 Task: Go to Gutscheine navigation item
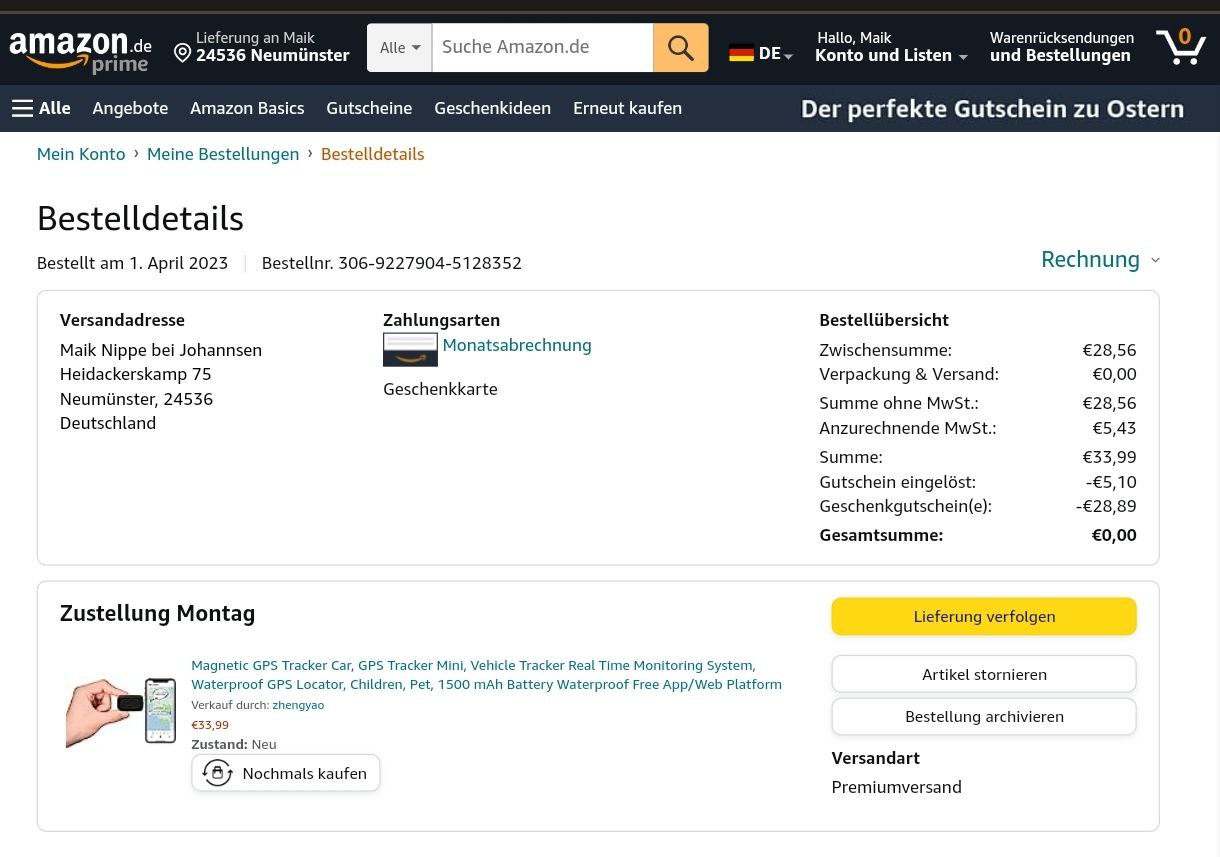tap(369, 108)
